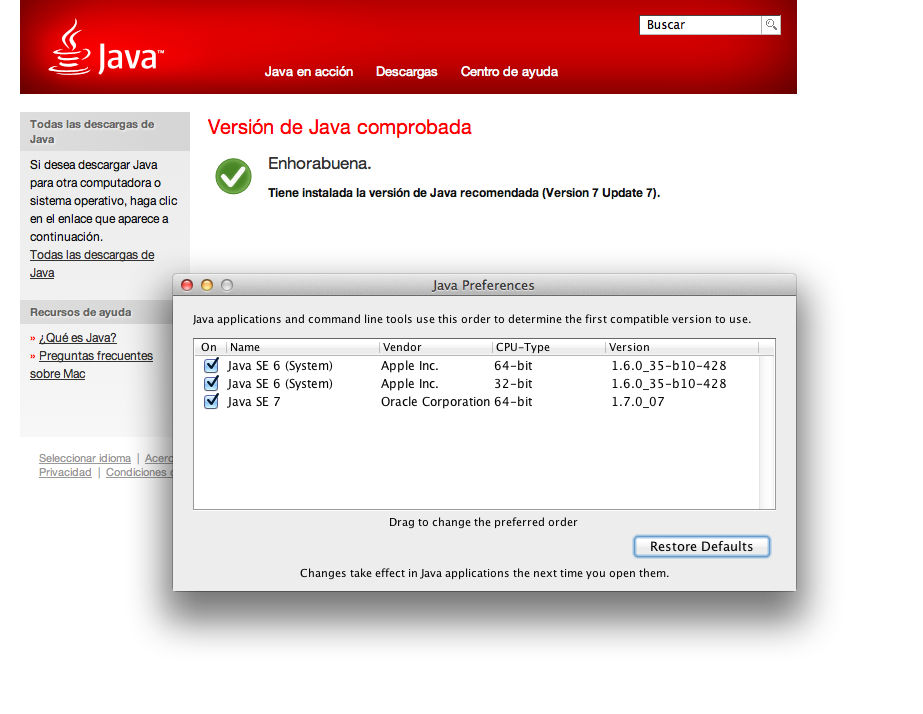Minimize the Java Preferences window
923x714 pixels.
tap(207, 285)
